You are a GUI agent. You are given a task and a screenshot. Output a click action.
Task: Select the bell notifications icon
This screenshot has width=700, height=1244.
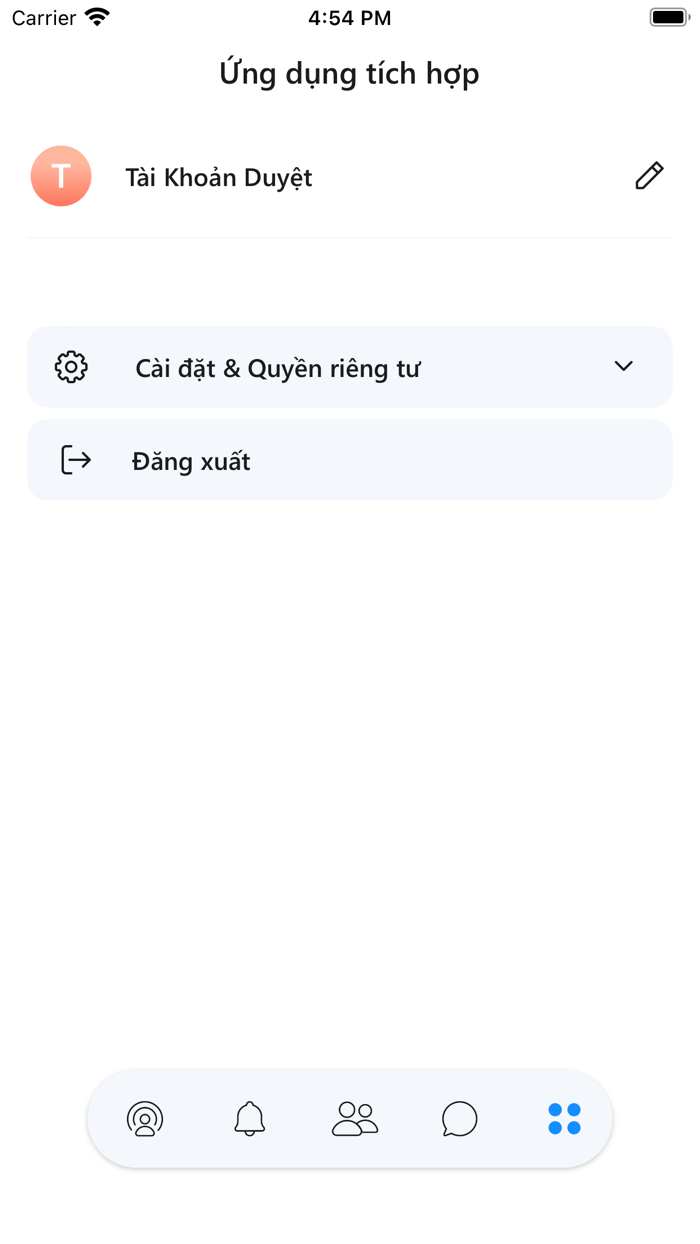[249, 1119]
